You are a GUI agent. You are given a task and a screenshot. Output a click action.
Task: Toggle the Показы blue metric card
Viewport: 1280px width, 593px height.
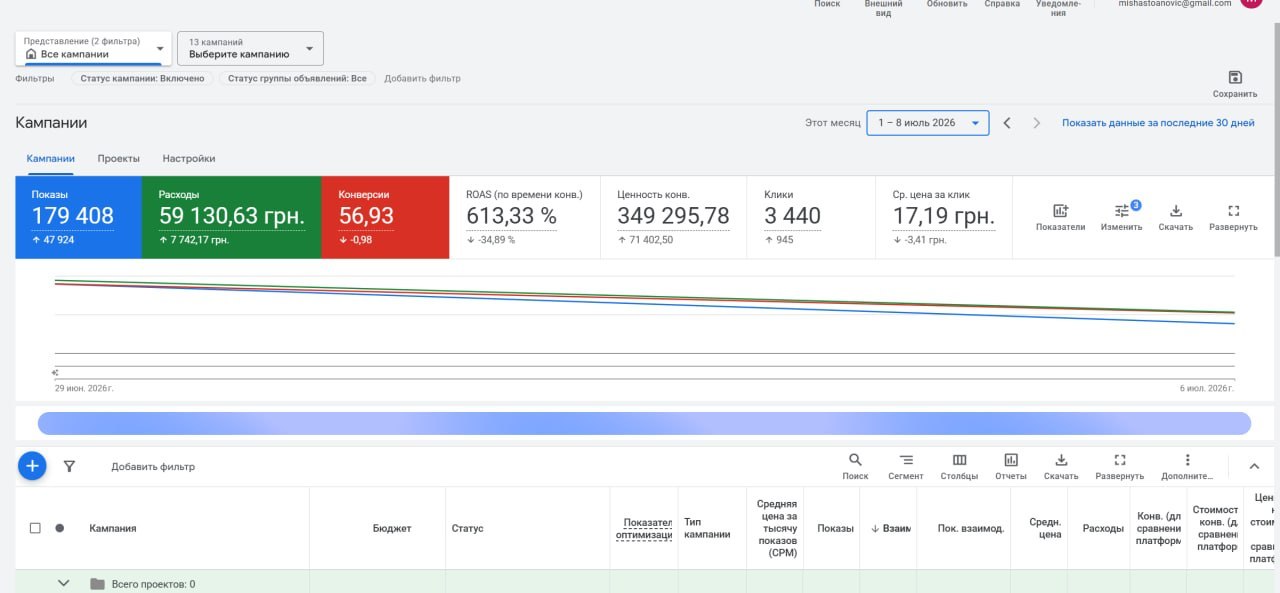tap(78, 217)
